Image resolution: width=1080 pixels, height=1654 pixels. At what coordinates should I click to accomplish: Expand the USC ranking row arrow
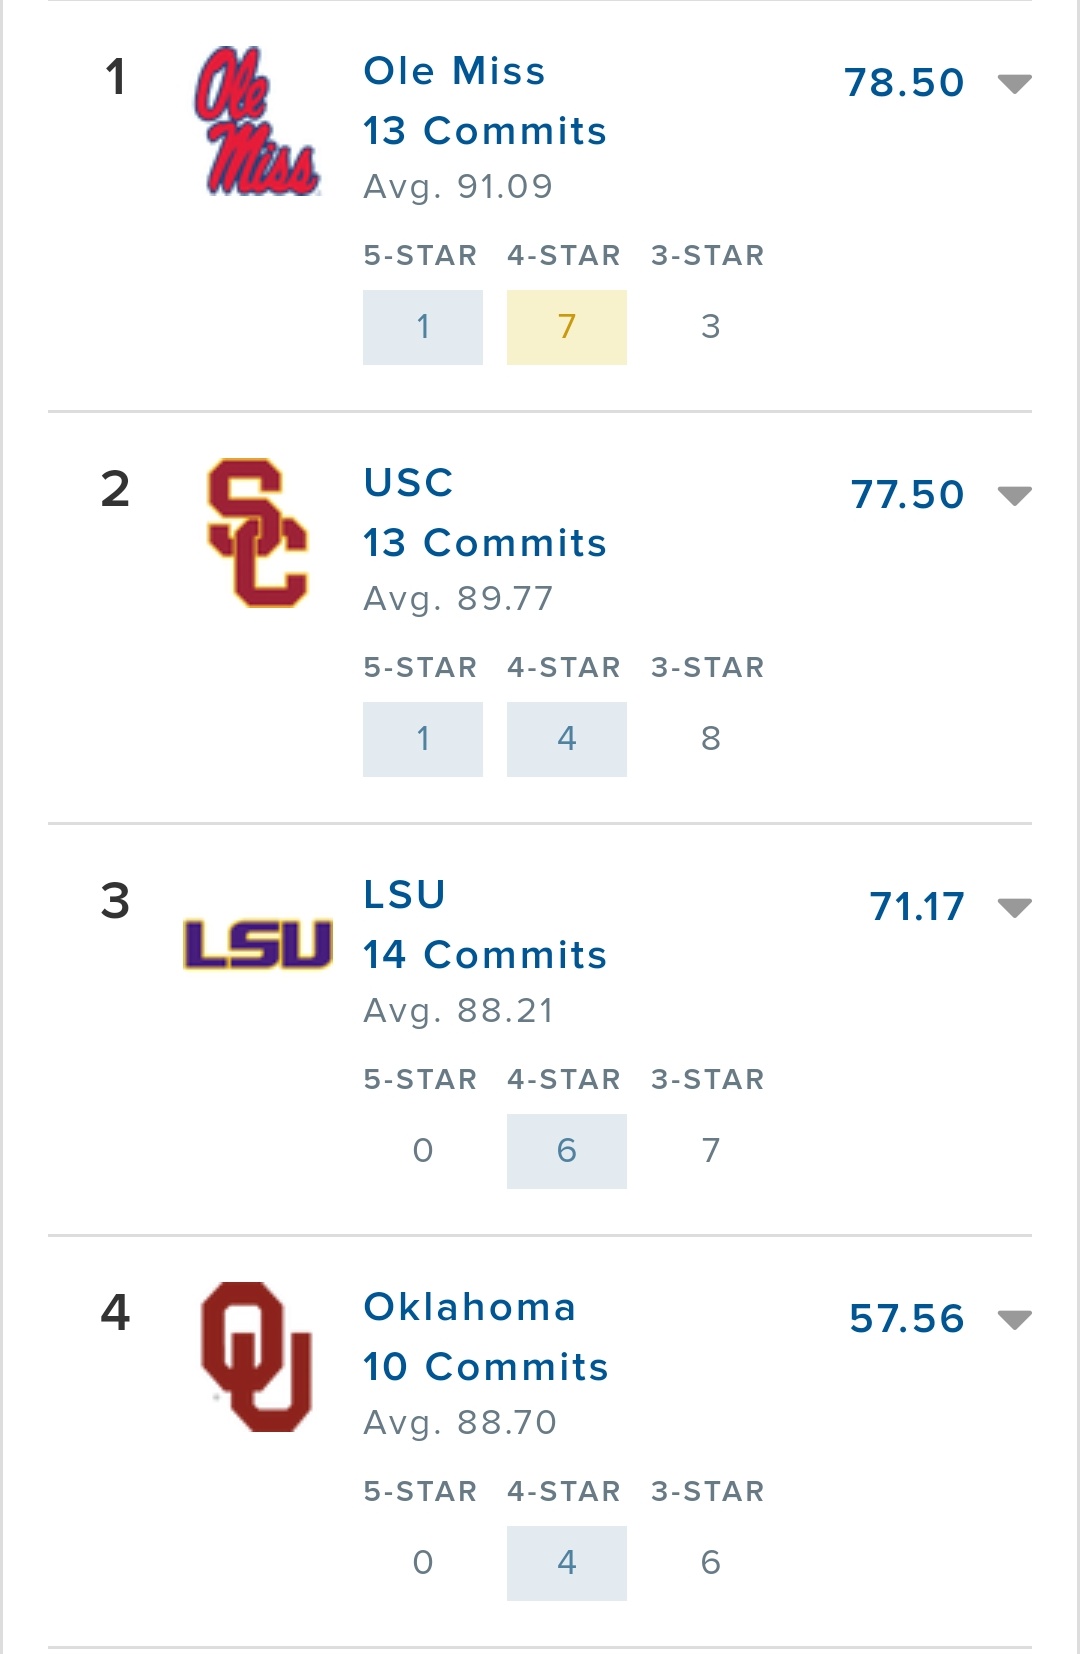(1014, 496)
